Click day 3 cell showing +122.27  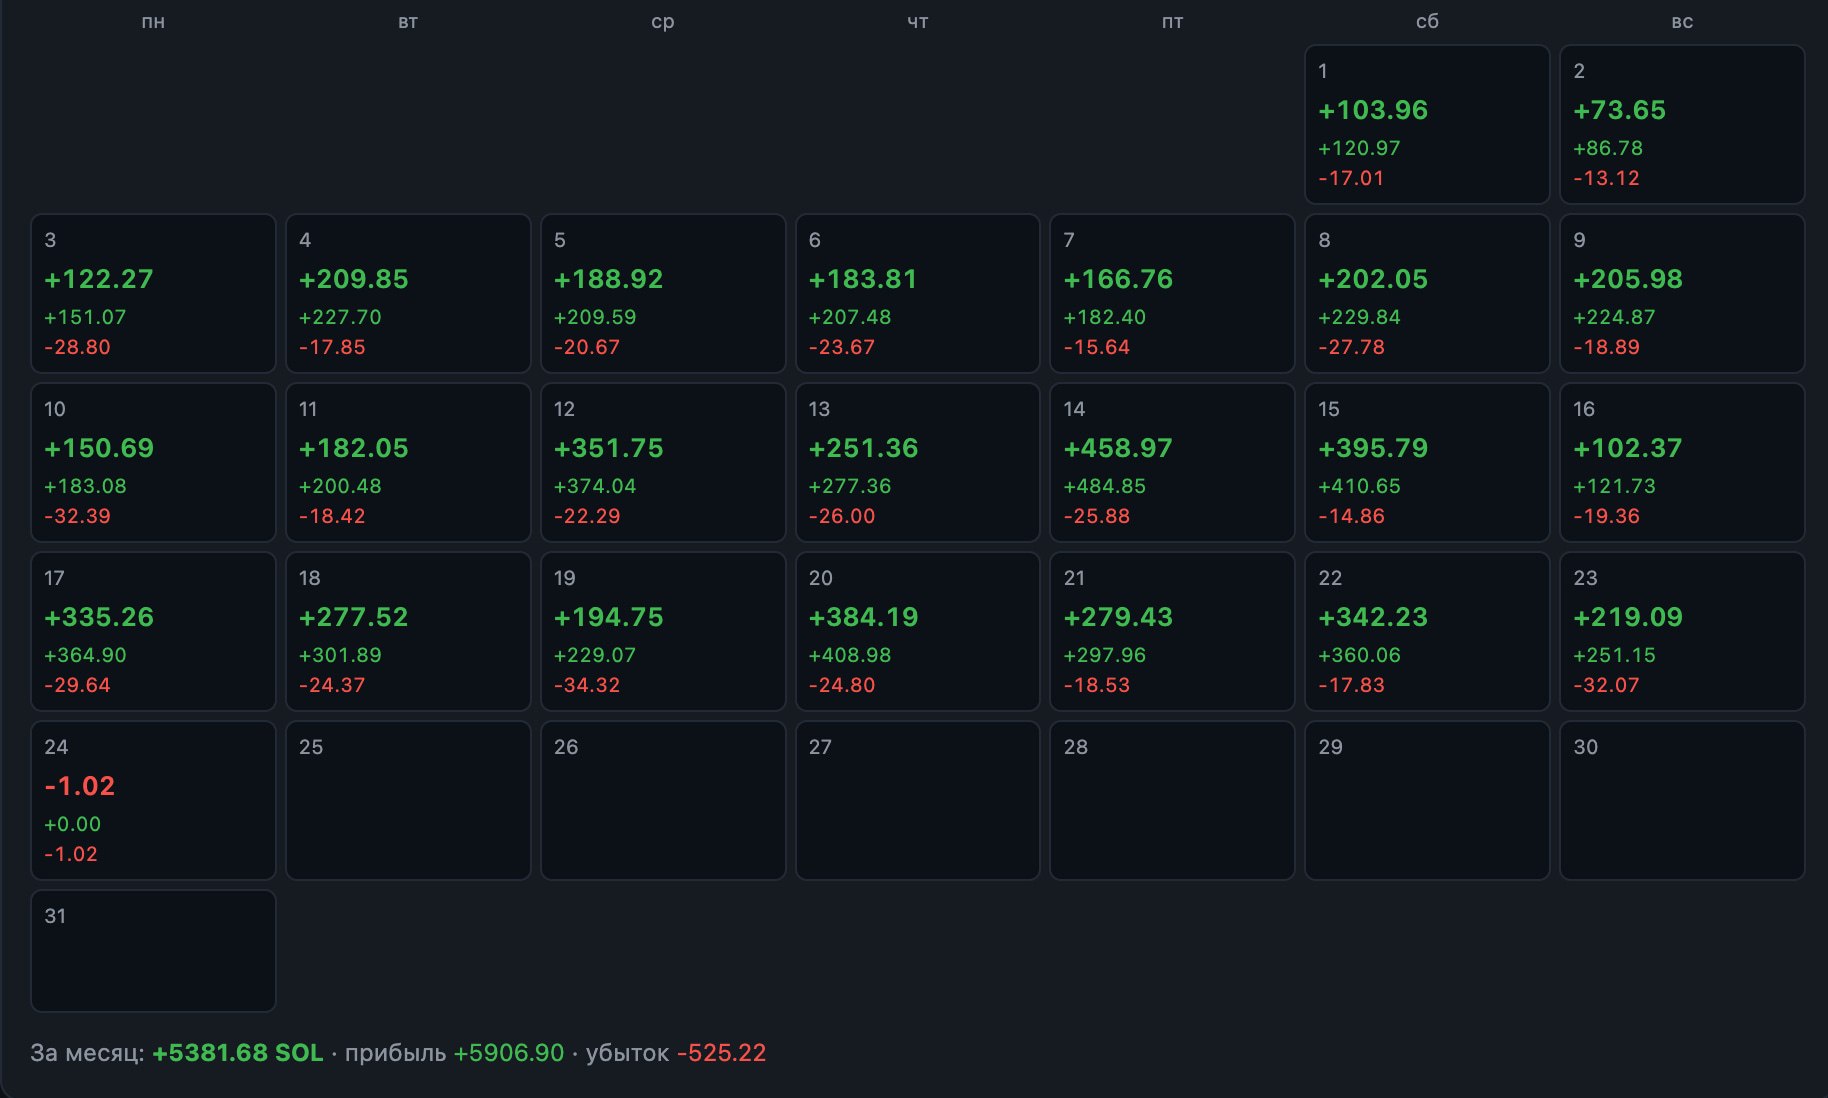click(153, 293)
